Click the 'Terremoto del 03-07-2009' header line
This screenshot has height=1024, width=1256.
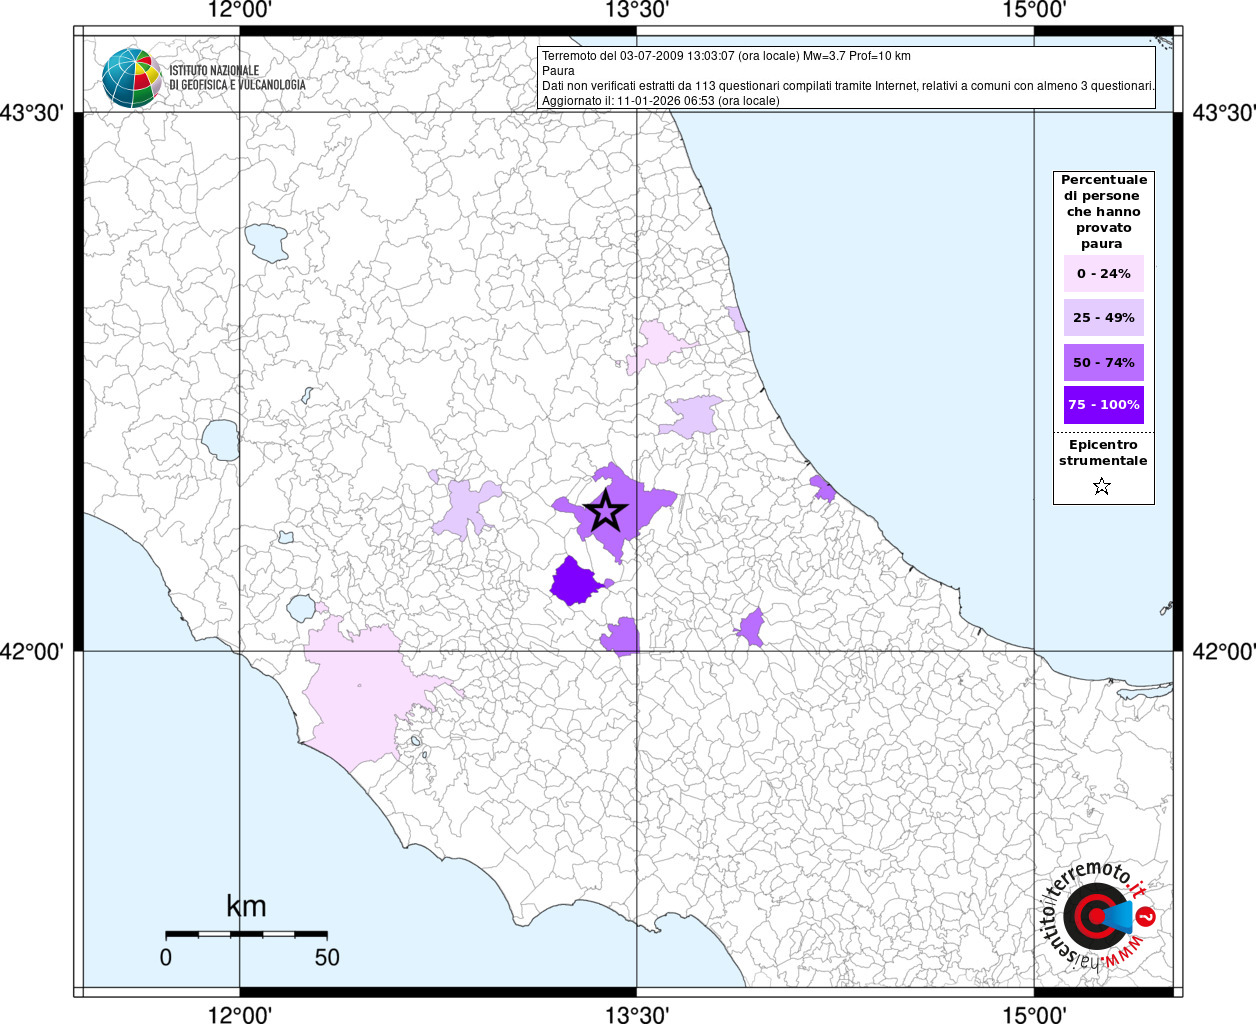point(726,56)
